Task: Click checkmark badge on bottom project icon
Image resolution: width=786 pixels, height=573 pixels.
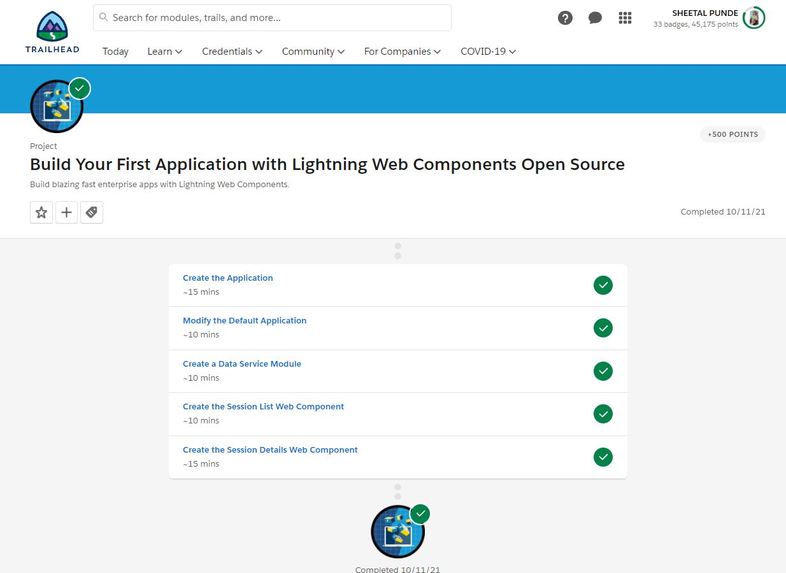Action: [x=420, y=514]
